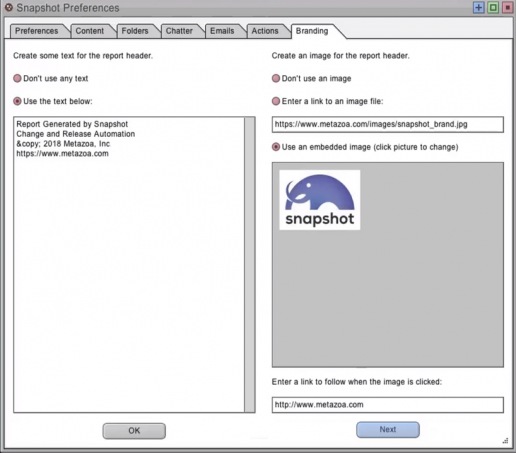Click the Snapshot app icon in title bar
Image resolution: width=516 pixels, height=453 pixels.
(x=9, y=7)
